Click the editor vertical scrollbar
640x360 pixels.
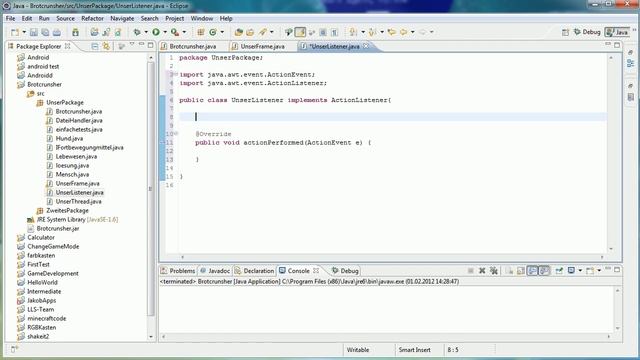point(611,153)
